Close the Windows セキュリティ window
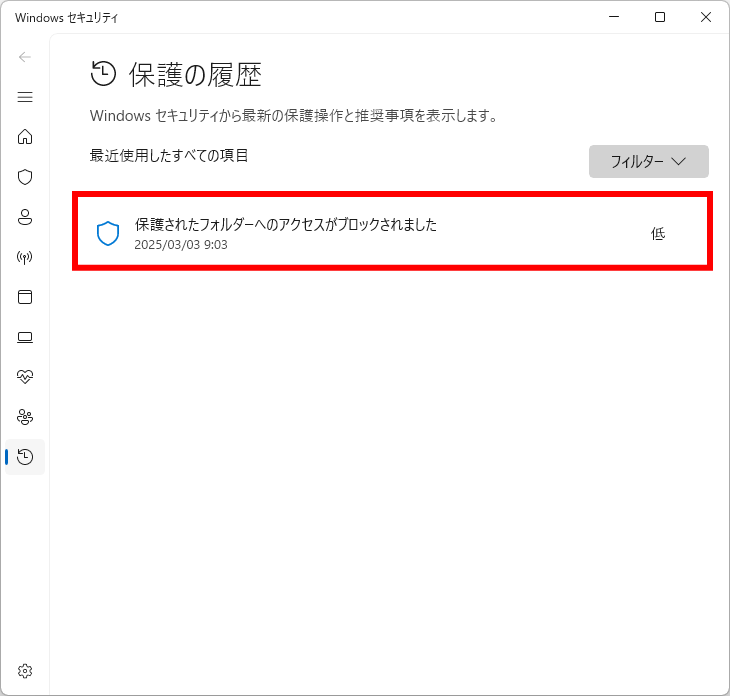The height and width of the screenshot is (696, 730). [x=706, y=17]
